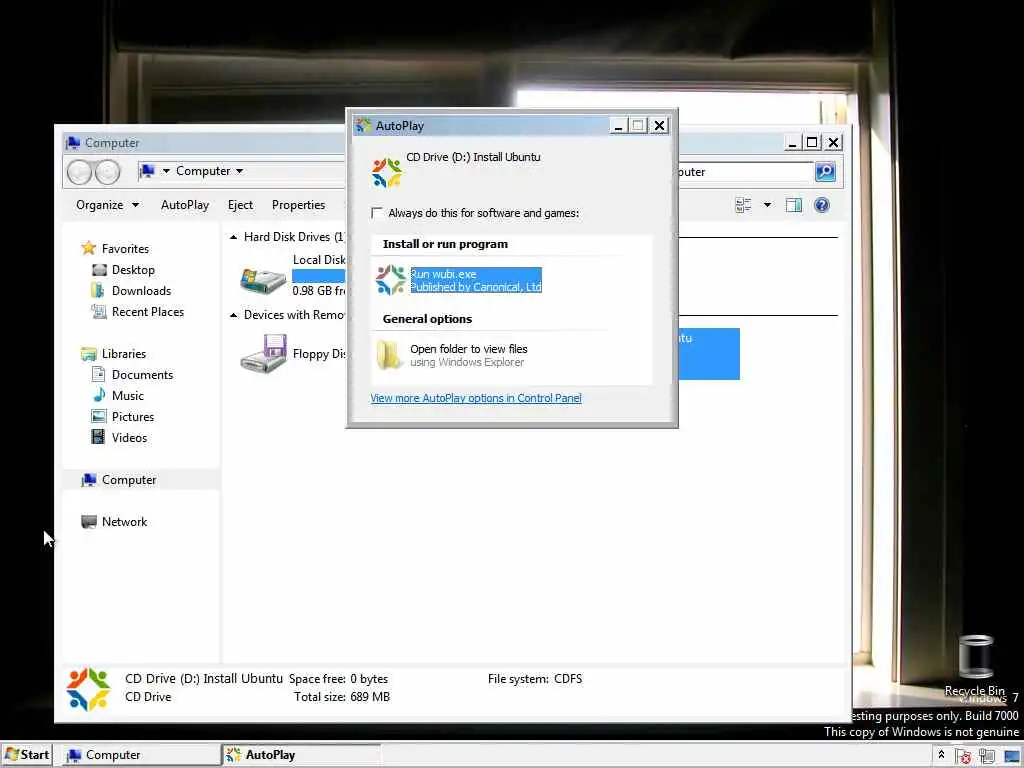This screenshot has height=768, width=1024.
Task: Click 'File system: CDFS' text in details pane
Action: pyautogui.click(x=535, y=679)
